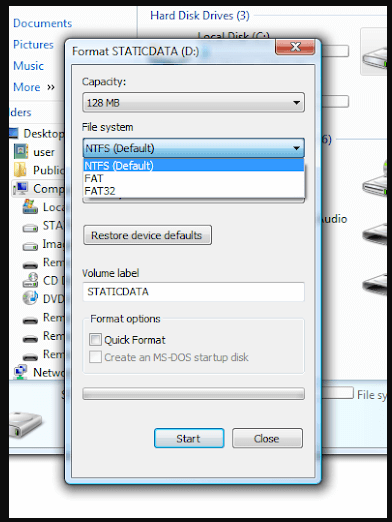Close the Format dialog with red X

tap(295, 46)
